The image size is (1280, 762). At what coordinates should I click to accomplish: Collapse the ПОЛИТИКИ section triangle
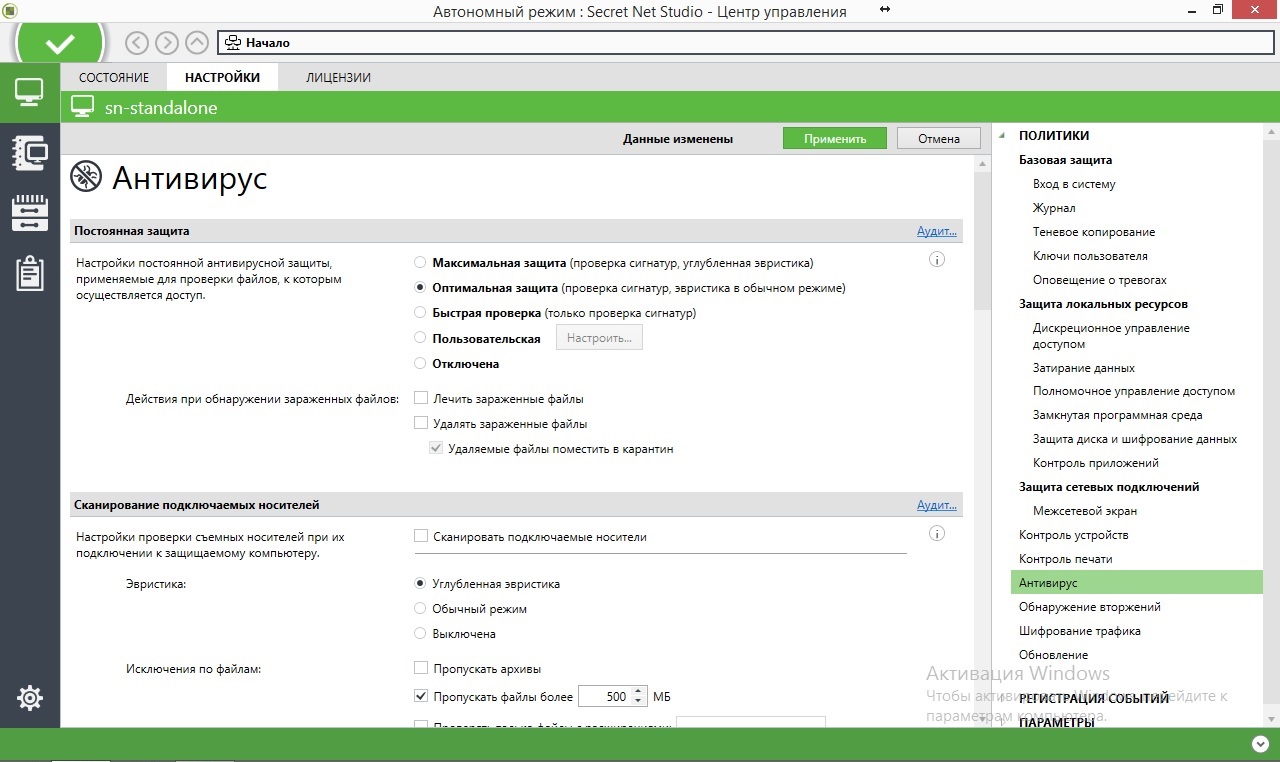1003,136
